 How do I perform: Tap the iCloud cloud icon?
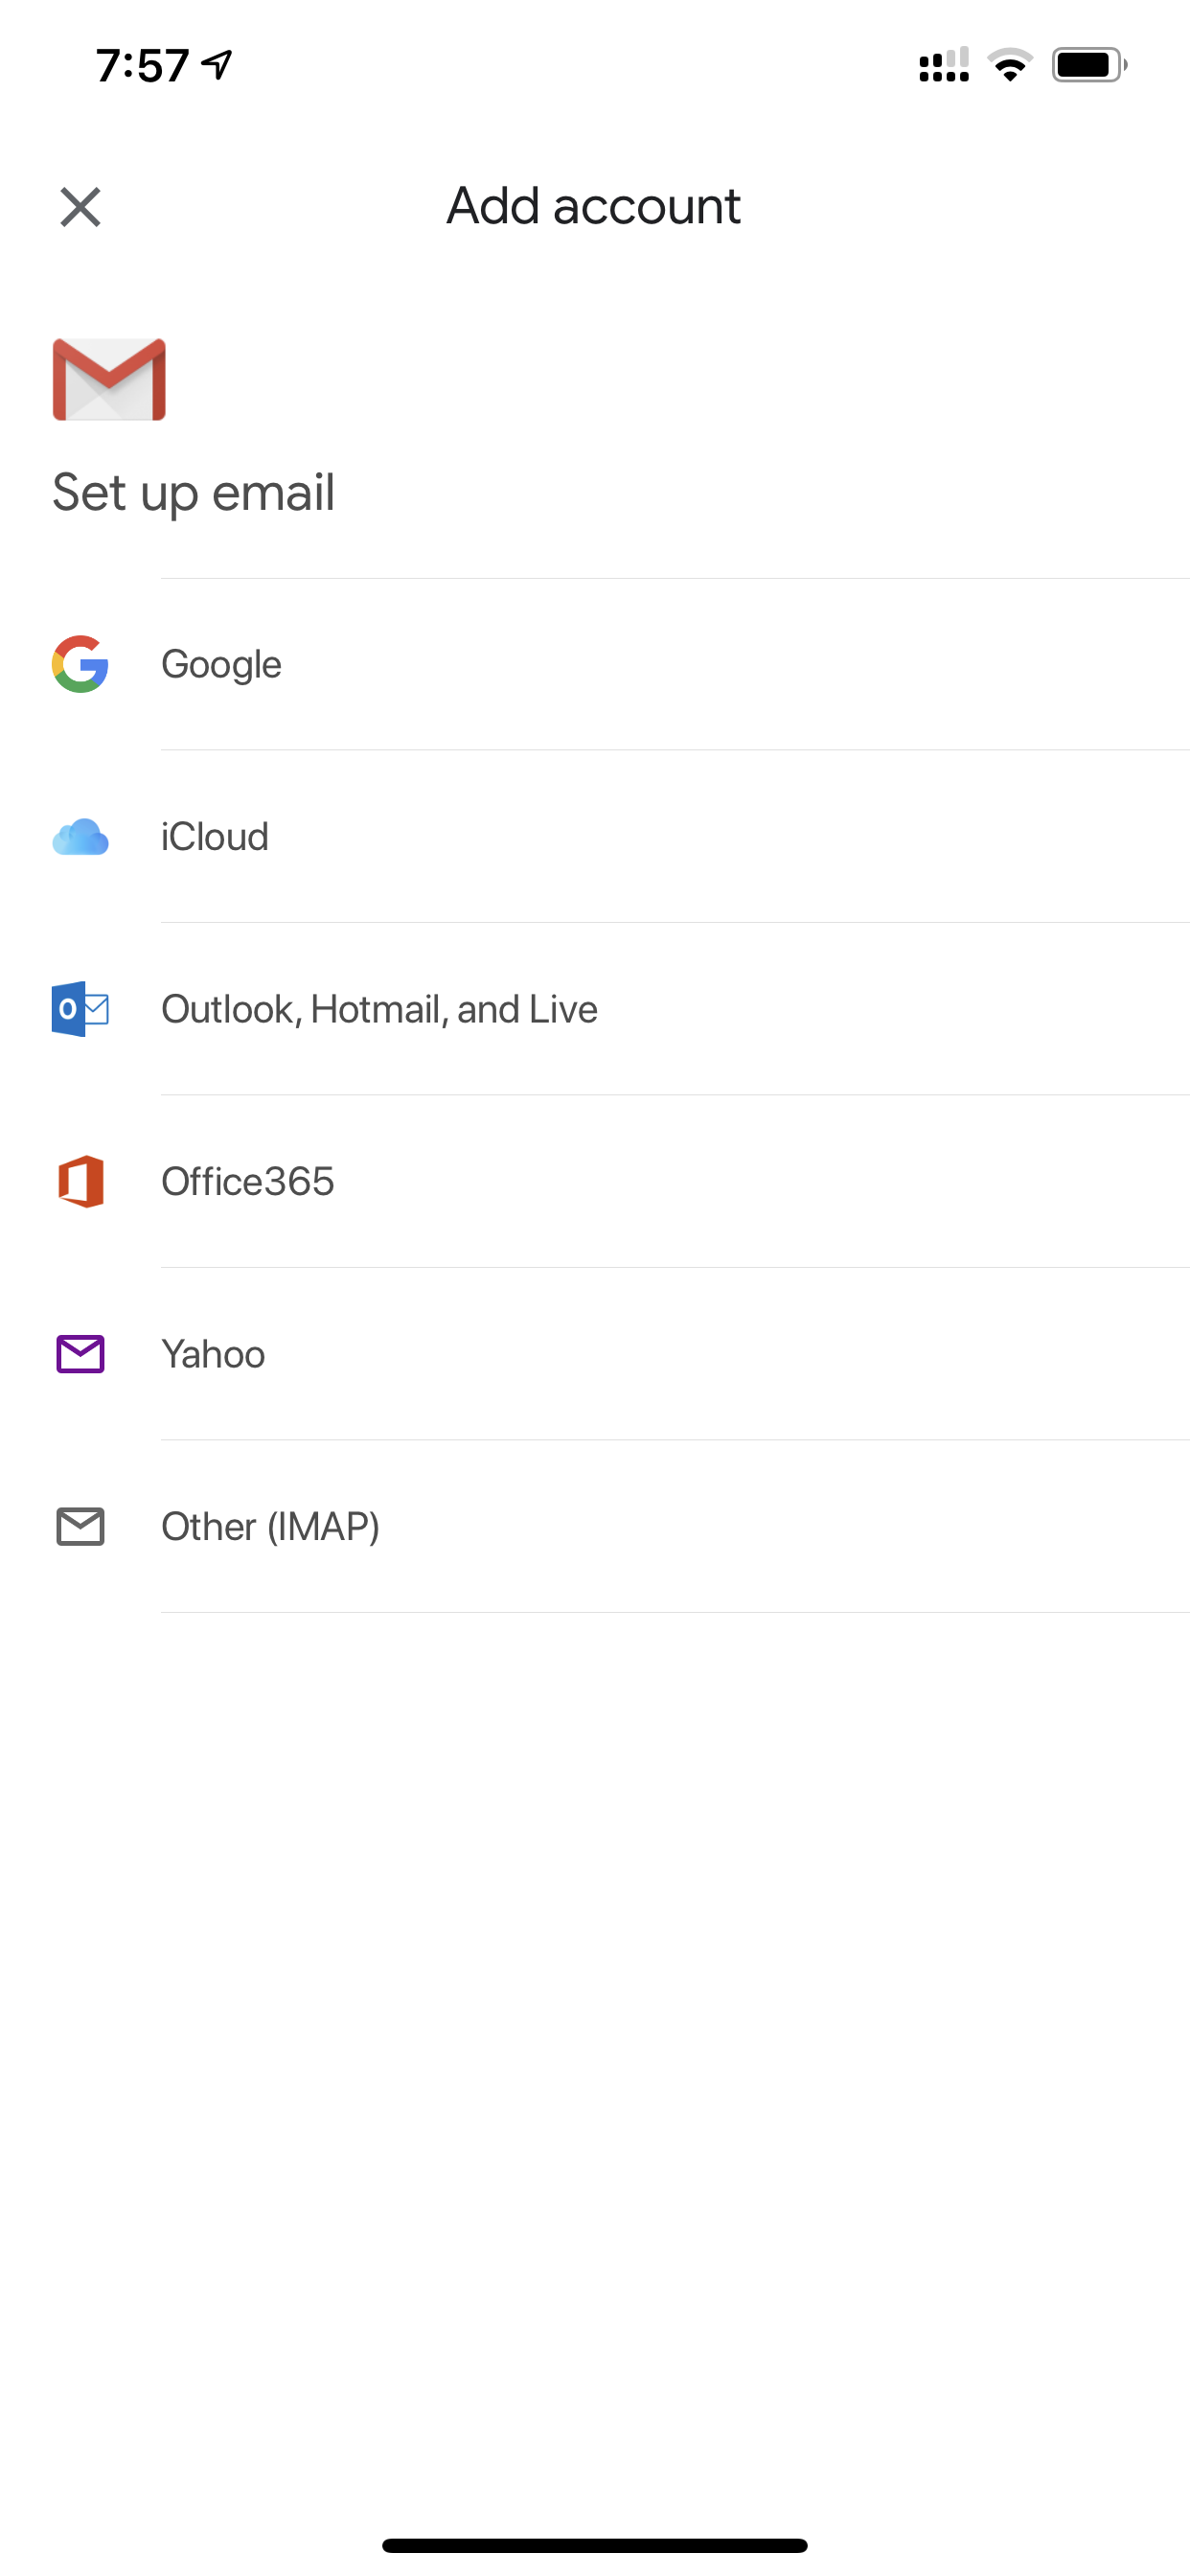[x=80, y=837]
